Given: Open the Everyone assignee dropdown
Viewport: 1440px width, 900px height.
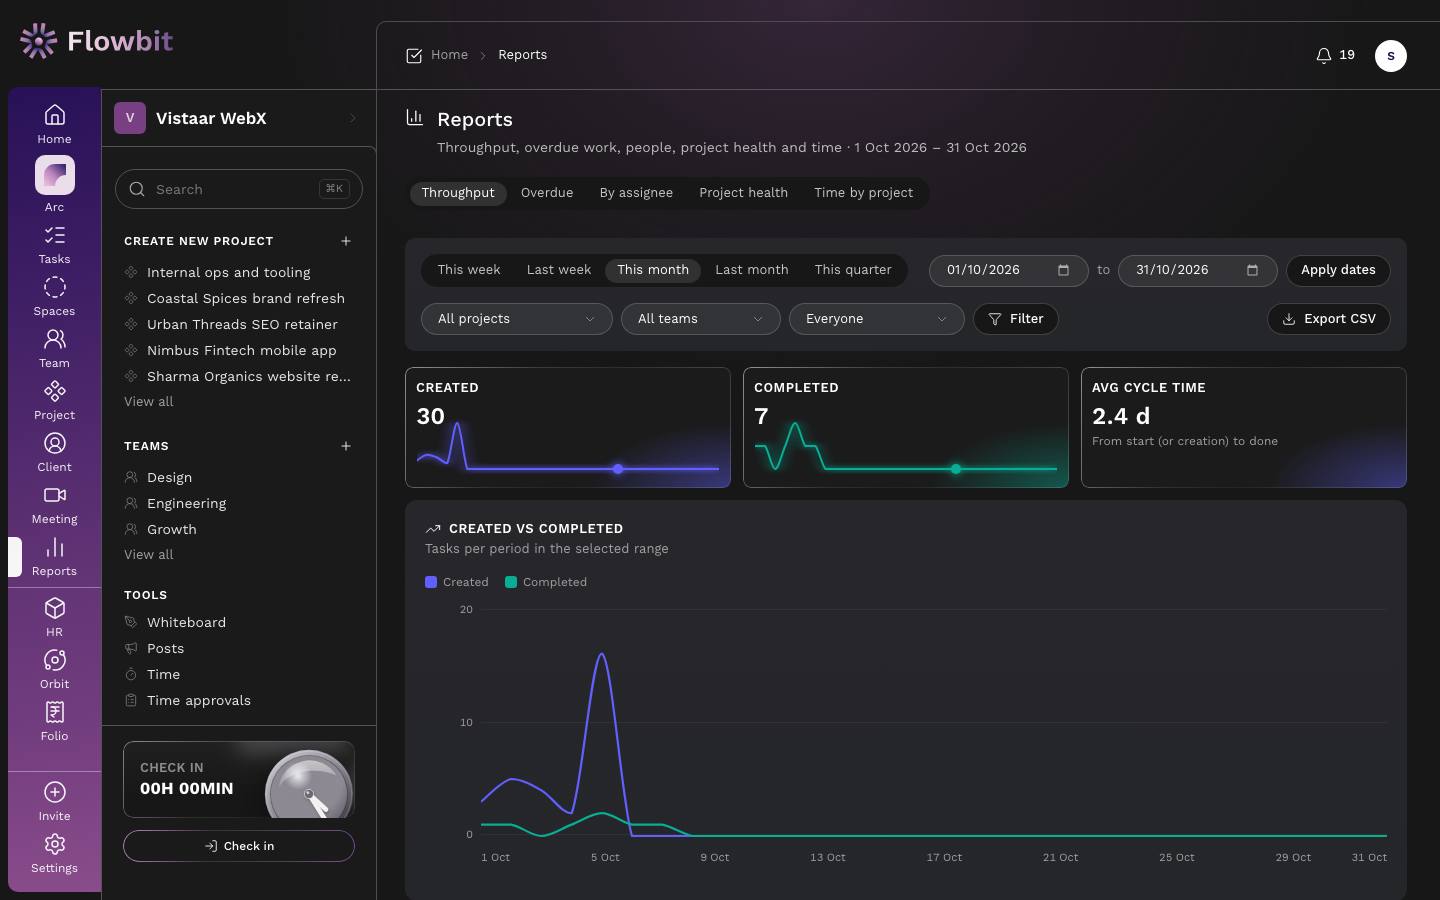Looking at the screenshot, I should click(x=877, y=319).
